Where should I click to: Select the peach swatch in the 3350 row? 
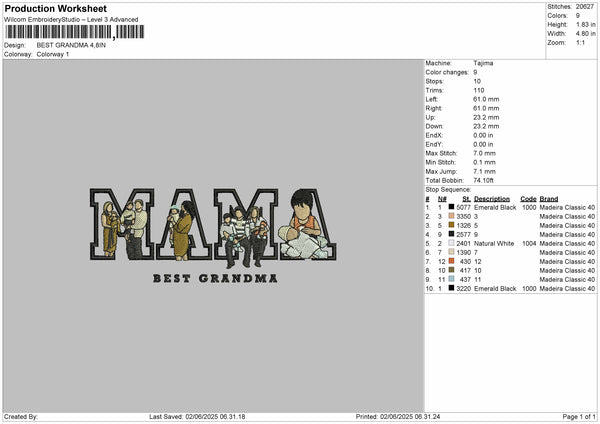451,216
